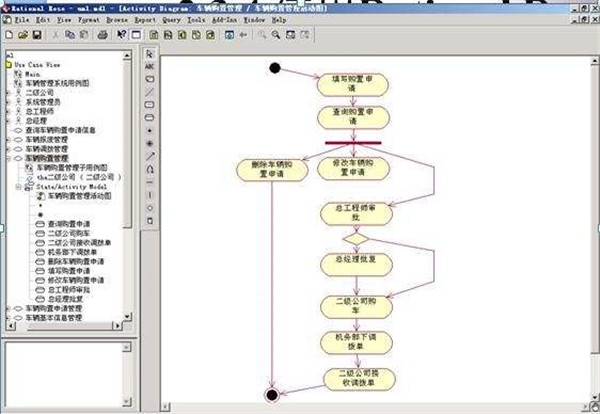Click the Print icon in the toolbar
The image size is (600, 414).
pyautogui.click(x=102, y=34)
